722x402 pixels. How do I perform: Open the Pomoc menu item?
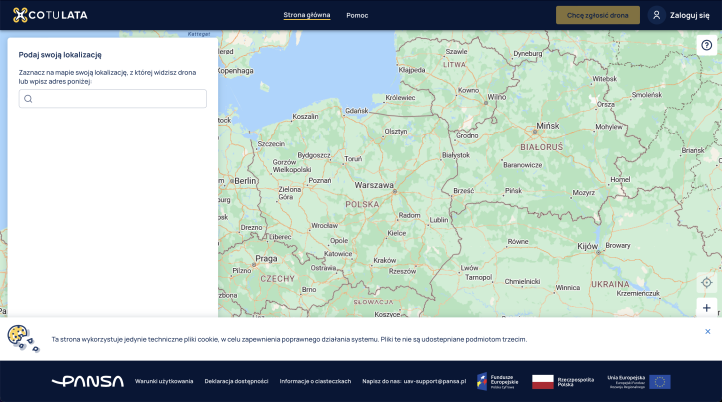click(x=357, y=15)
